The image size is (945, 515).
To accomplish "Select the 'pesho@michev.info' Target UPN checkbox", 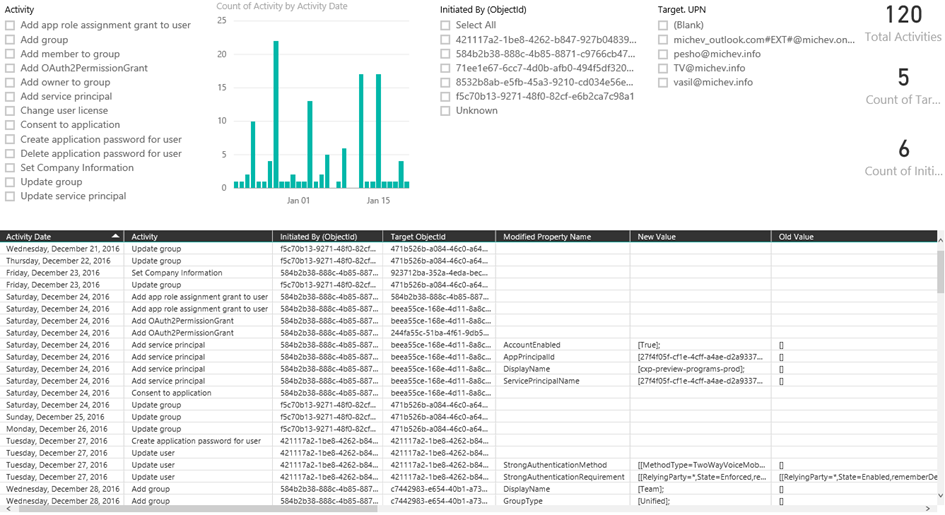I will point(663,54).
